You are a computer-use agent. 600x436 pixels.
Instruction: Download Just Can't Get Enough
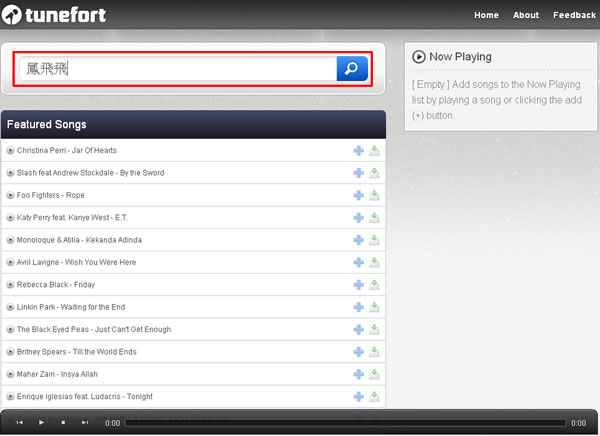(374, 330)
